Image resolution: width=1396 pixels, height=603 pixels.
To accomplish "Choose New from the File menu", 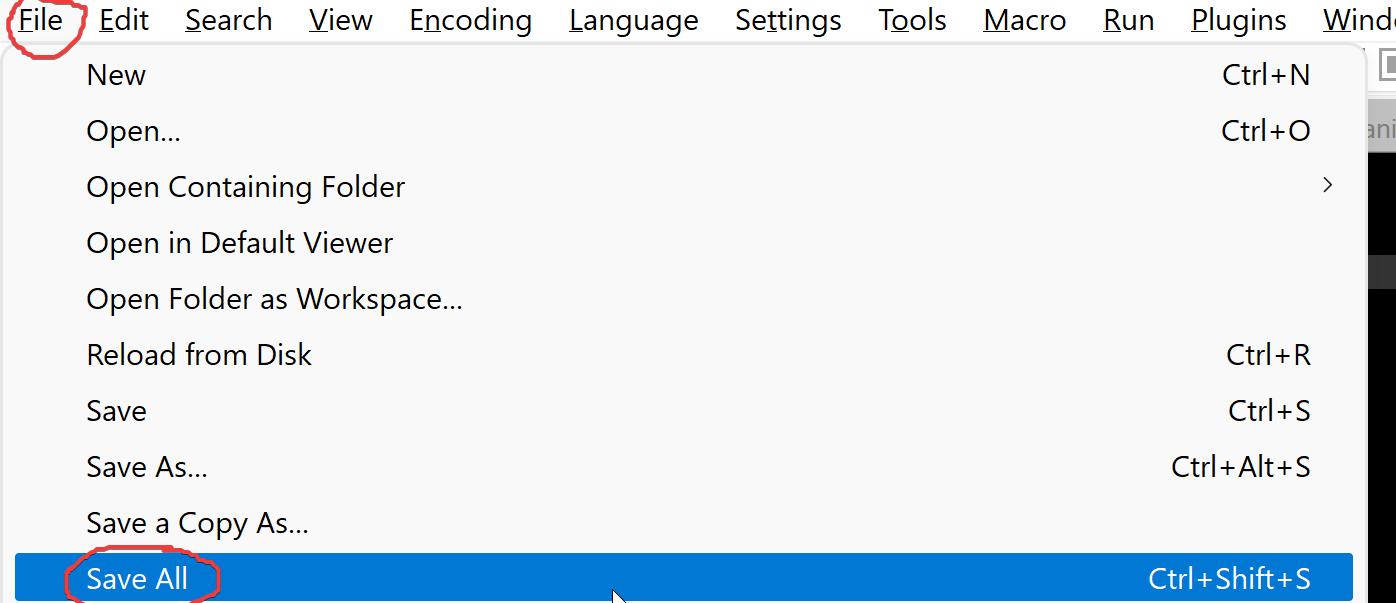I will pos(116,75).
